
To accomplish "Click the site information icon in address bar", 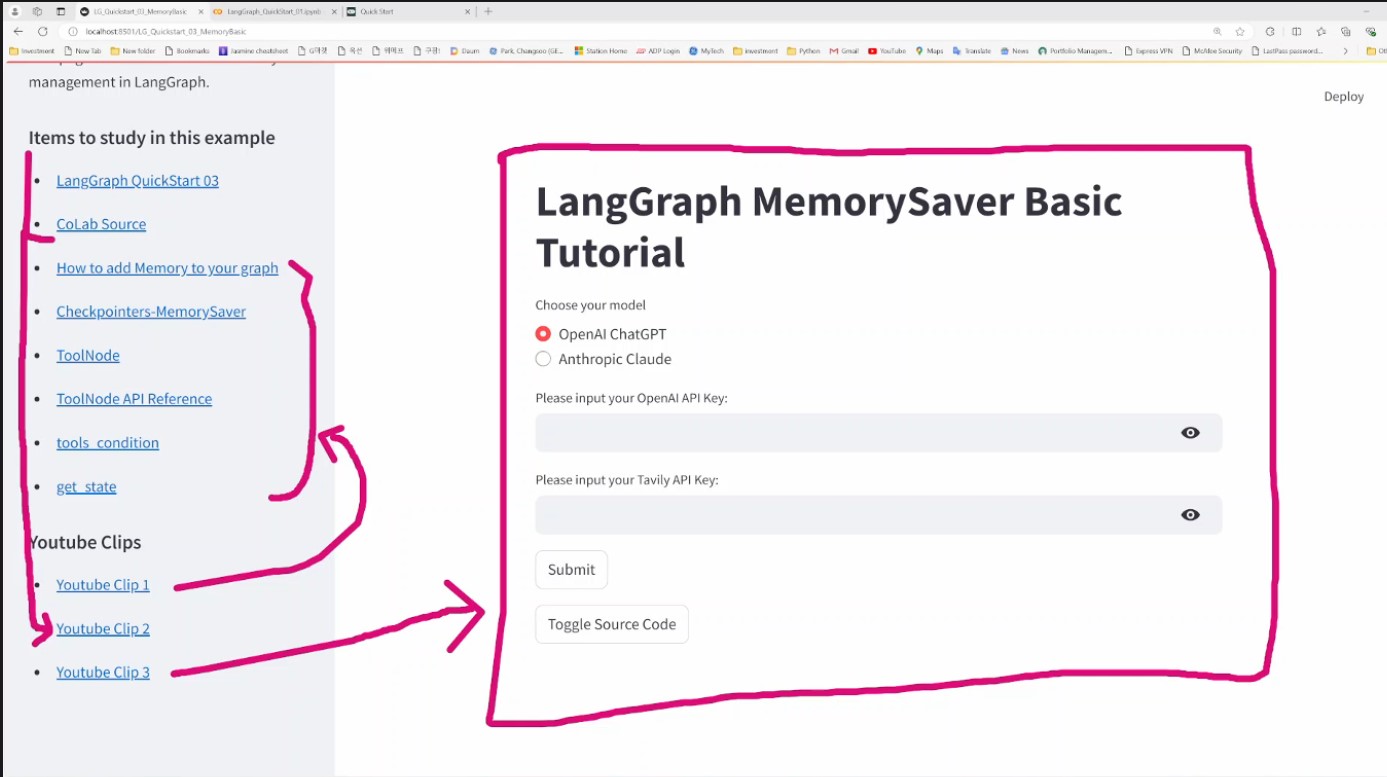I will coord(72,31).
